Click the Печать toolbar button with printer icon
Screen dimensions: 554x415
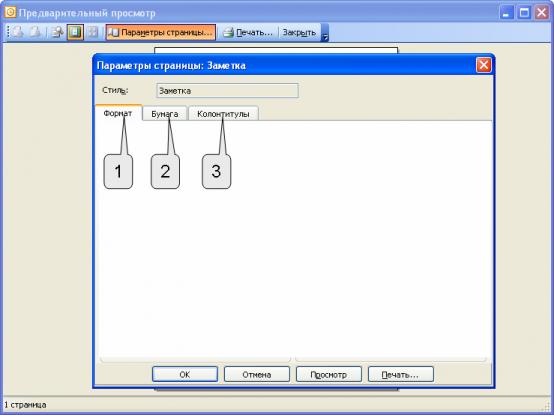coord(248,32)
